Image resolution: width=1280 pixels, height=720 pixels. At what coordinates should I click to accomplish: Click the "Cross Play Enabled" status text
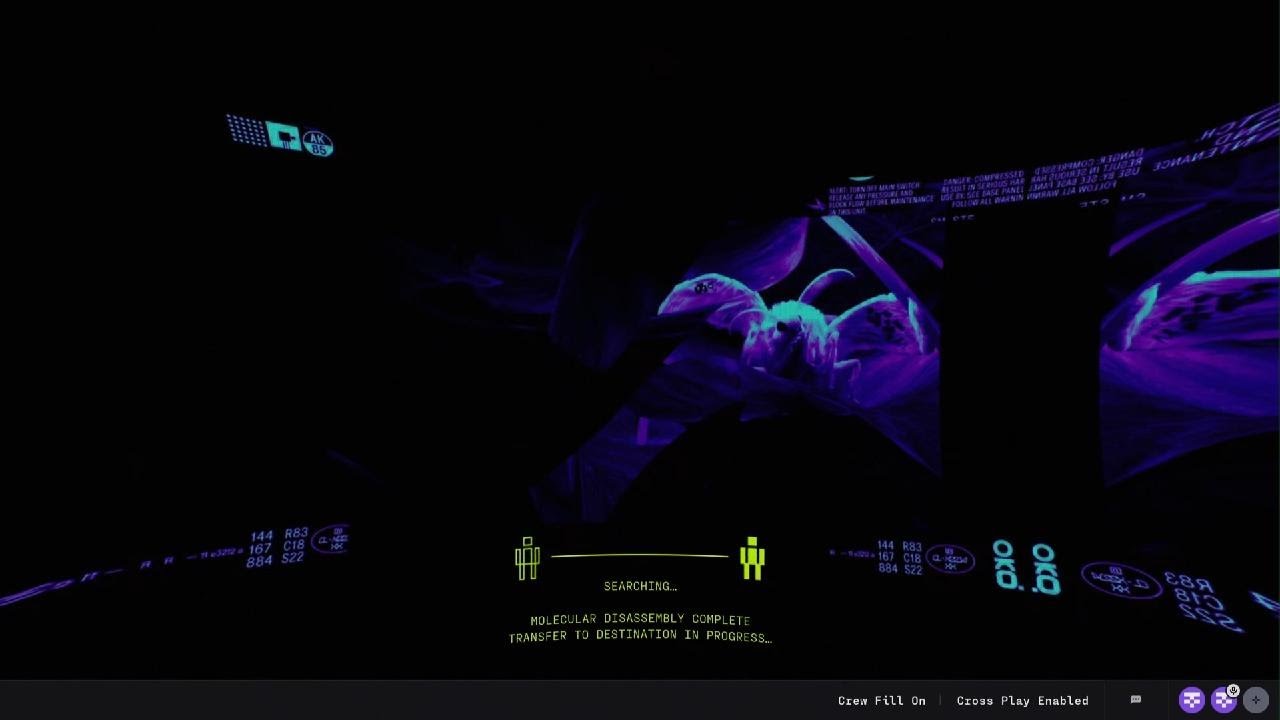pyautogui.click(x=1022, y=701)
